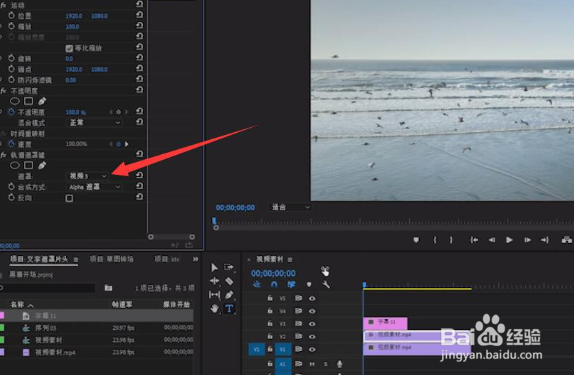574x375 pixels.
Task: Hide track V3 with eye icon
Action: click(x=312, y=324)
